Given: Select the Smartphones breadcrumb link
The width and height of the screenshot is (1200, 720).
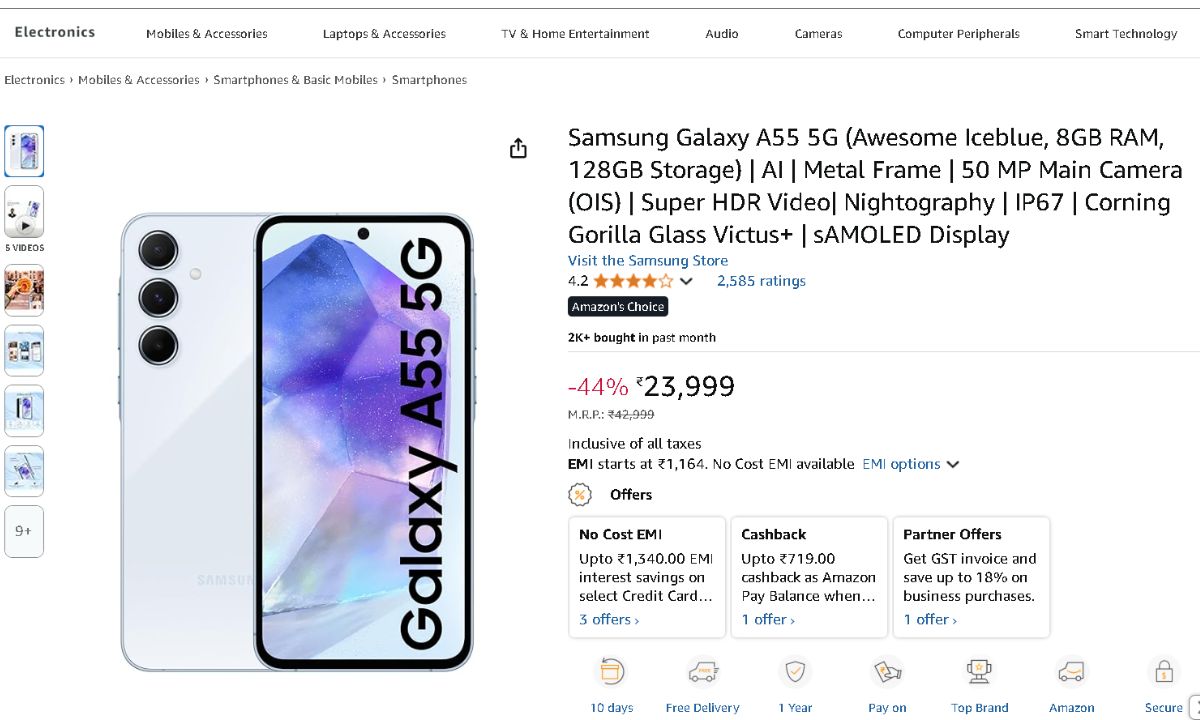Looking at the screenshot, I should tap(429, 80).
